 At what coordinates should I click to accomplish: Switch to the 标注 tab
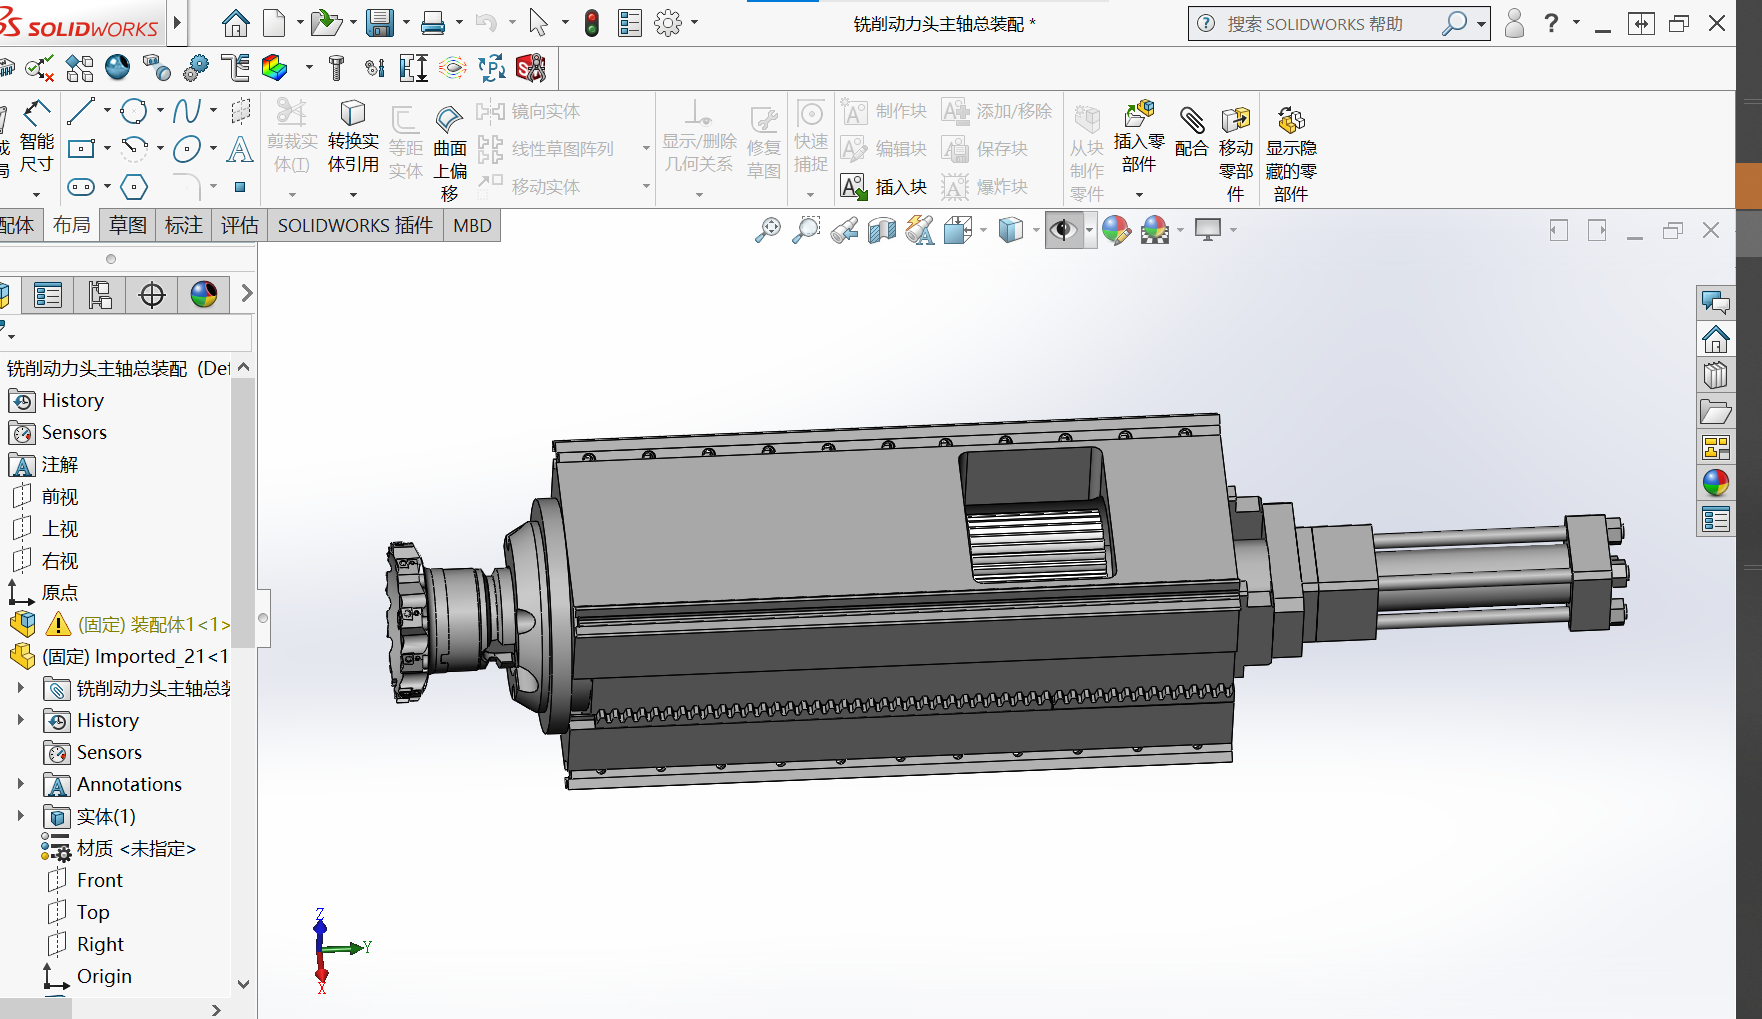[184, 226]
